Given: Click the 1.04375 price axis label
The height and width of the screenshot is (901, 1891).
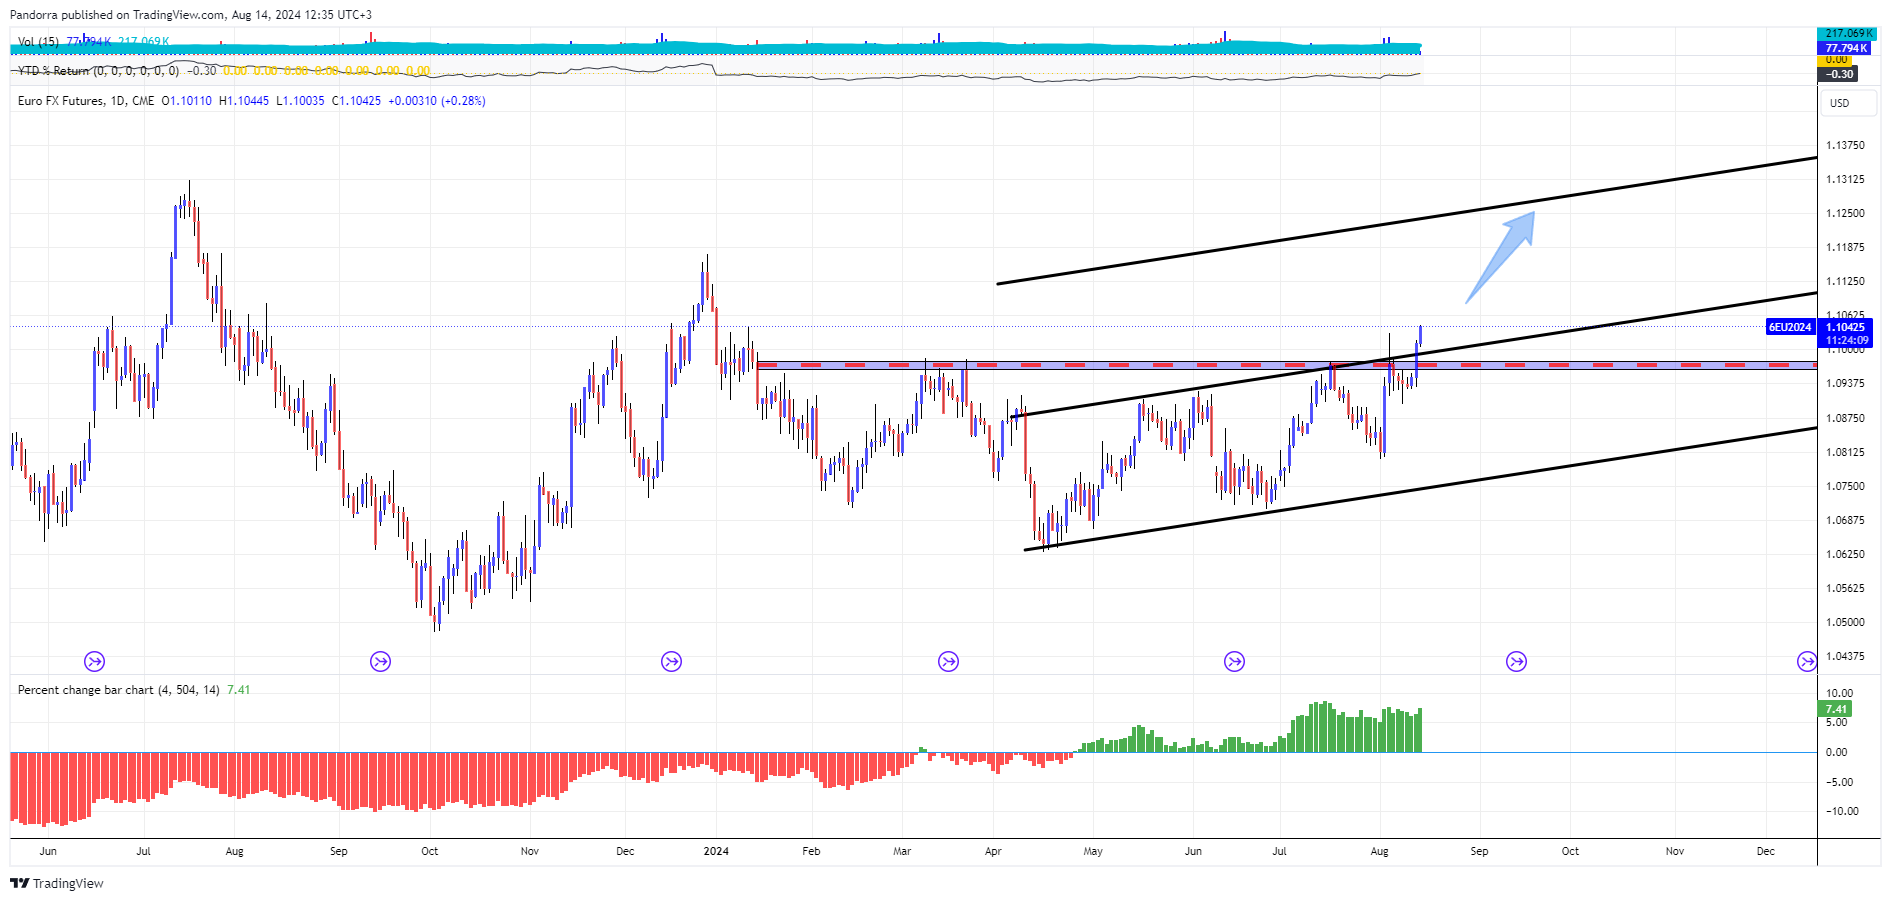Looking at the screenshot, I should tap(1845, 656).
